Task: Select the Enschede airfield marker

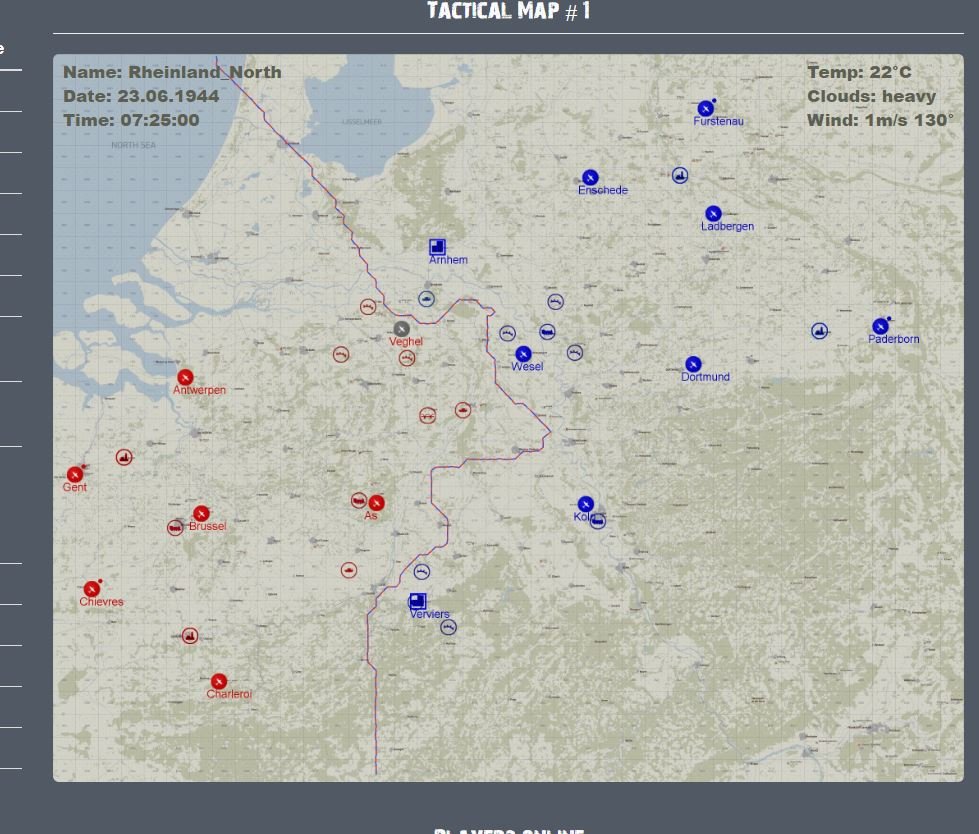Action: (x=590, y=178)
